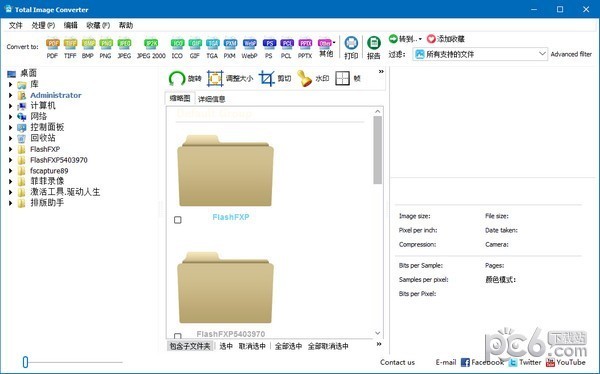This screenshot has height=374, width=600.
Task: Tick the FlashFXP folder checkbox
Action: [x=178, y=220]
